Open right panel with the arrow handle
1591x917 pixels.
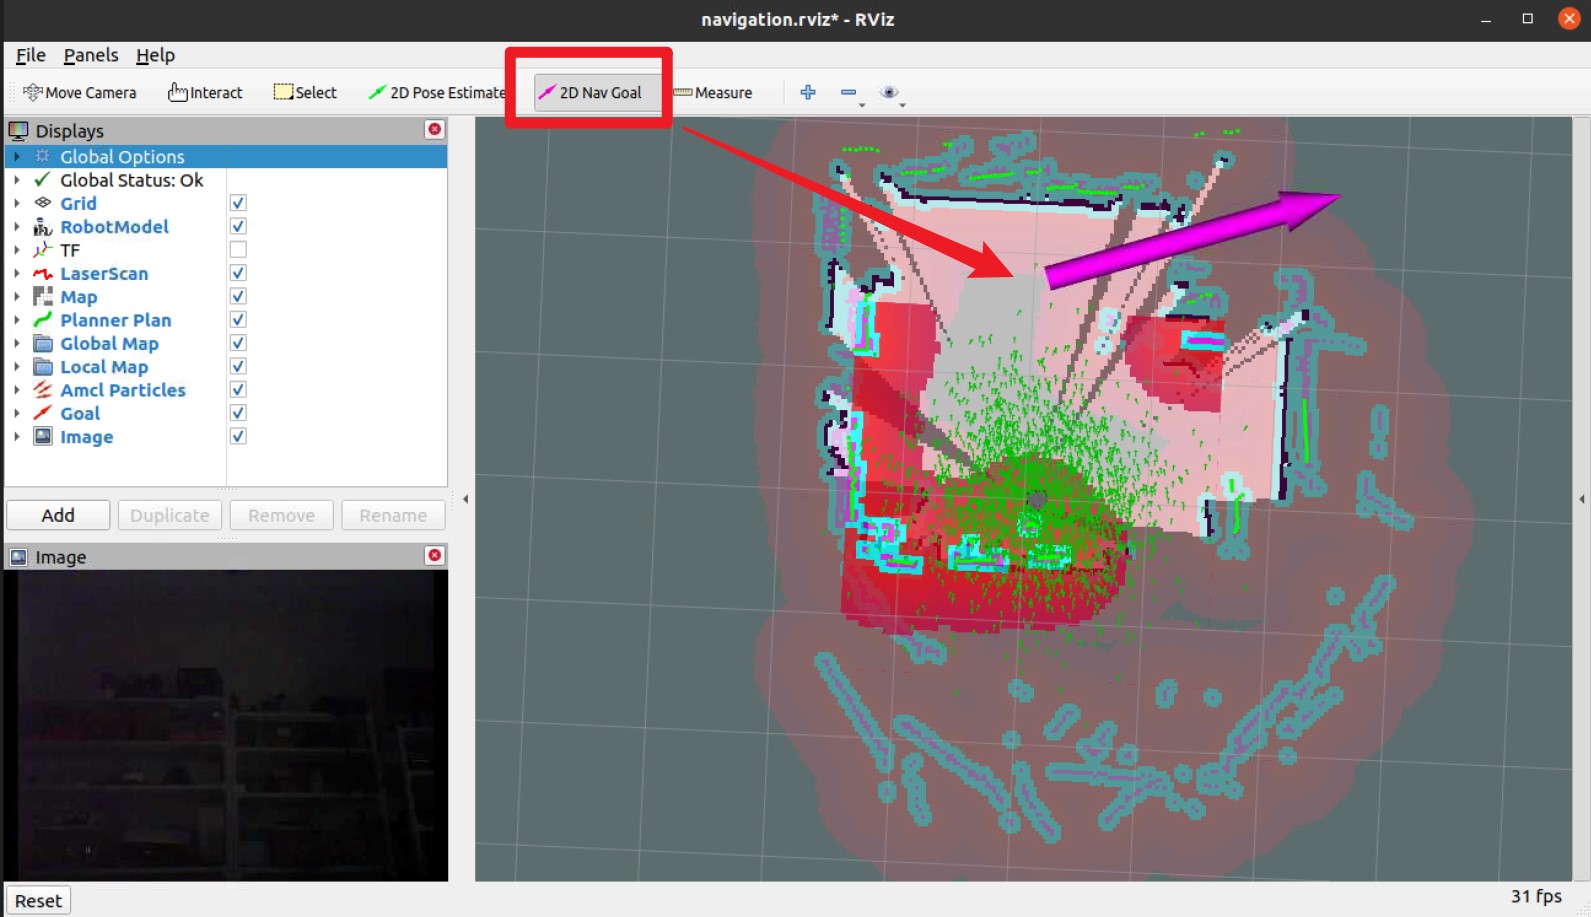[x=1582, y=499]
